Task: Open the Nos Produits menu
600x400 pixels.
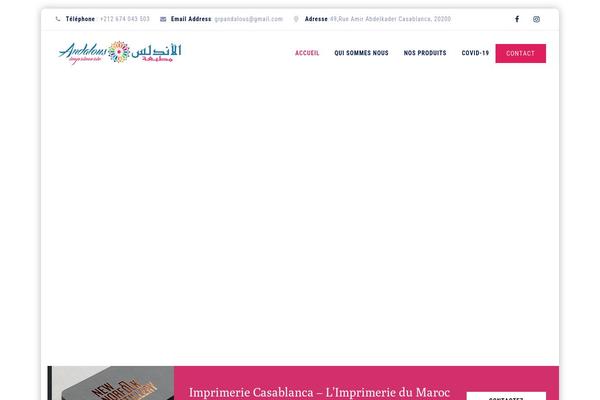Action: (425, 53)
